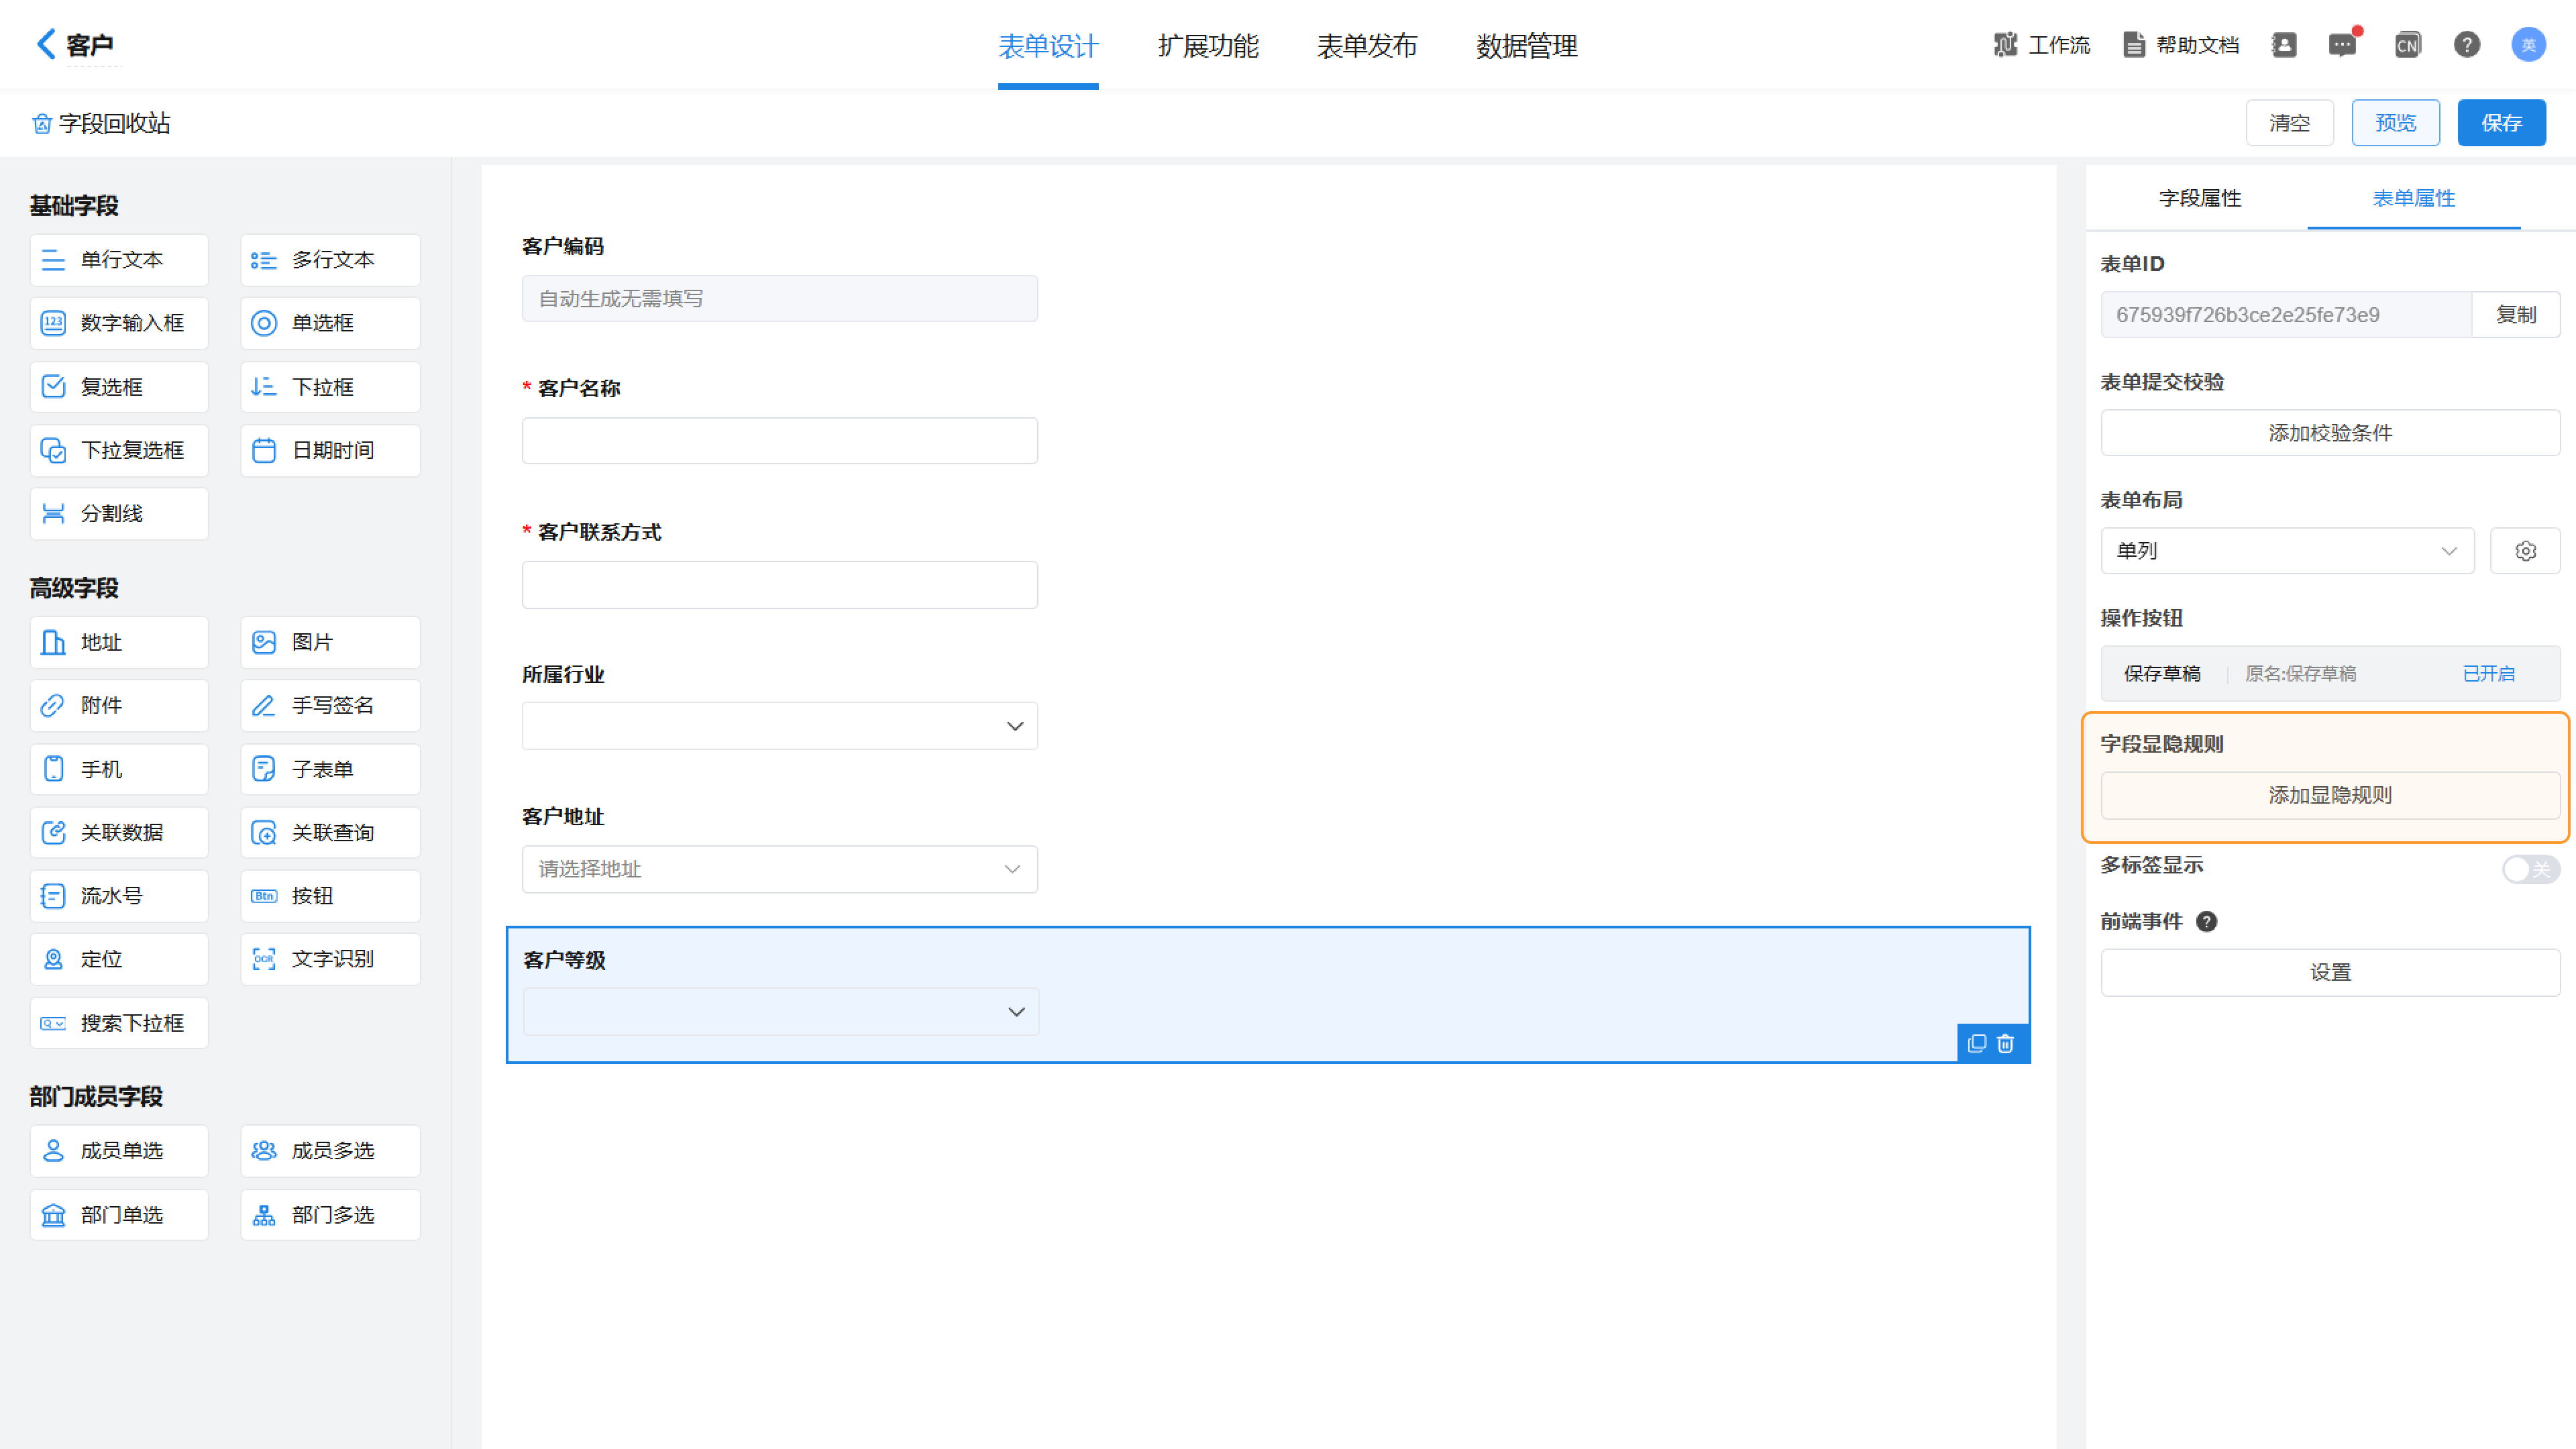Viewport: 2576px width, 1449px height.
Task: Click the 客户名称 input field
Action: coord(779,441)
